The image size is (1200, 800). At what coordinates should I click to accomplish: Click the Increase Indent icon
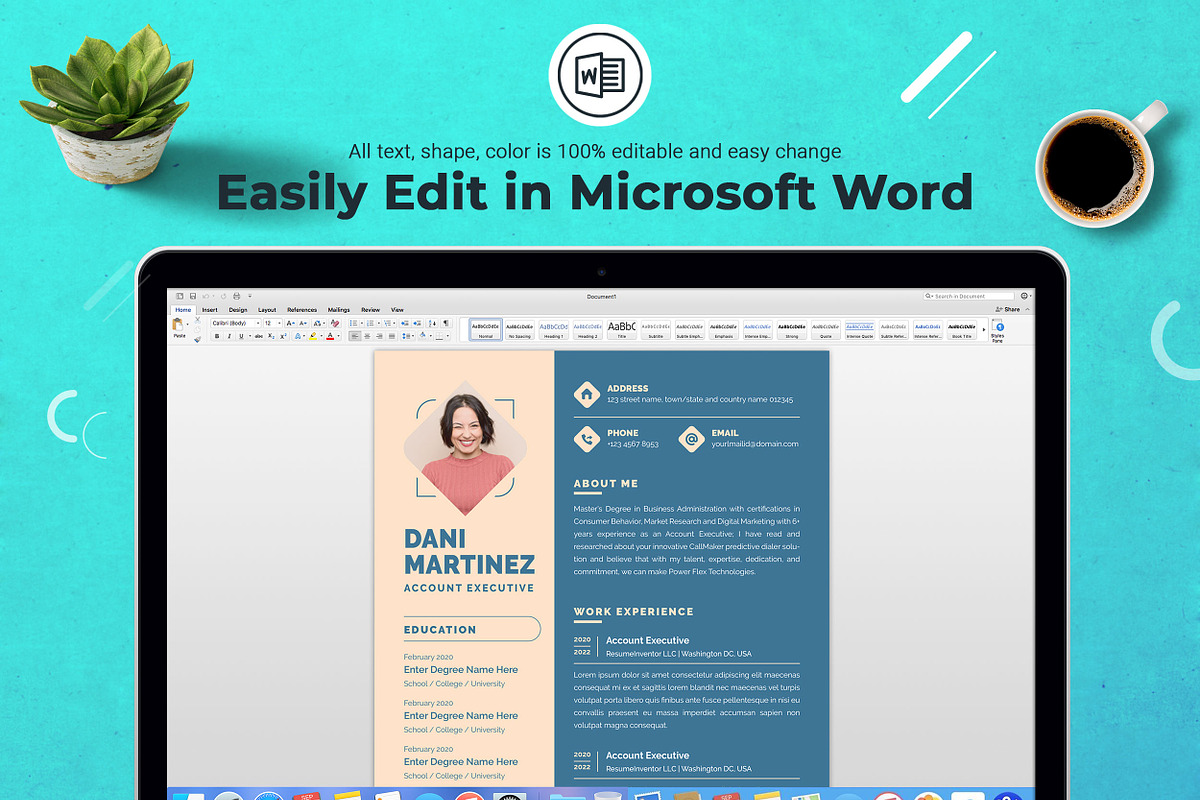pyautogui.click(x=418, y=323)
